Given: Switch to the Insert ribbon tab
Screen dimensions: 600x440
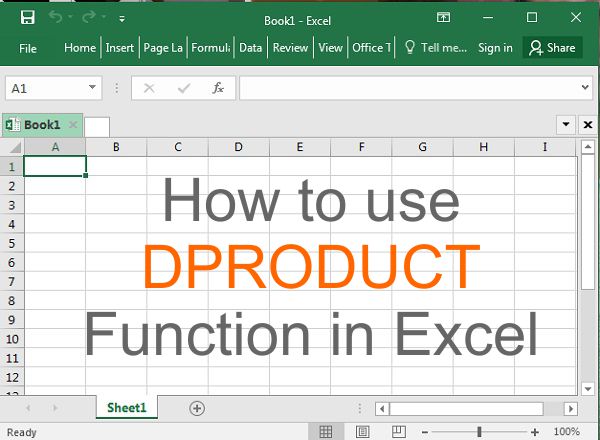Looking at the screenshot, I should [x=120, y=48].
